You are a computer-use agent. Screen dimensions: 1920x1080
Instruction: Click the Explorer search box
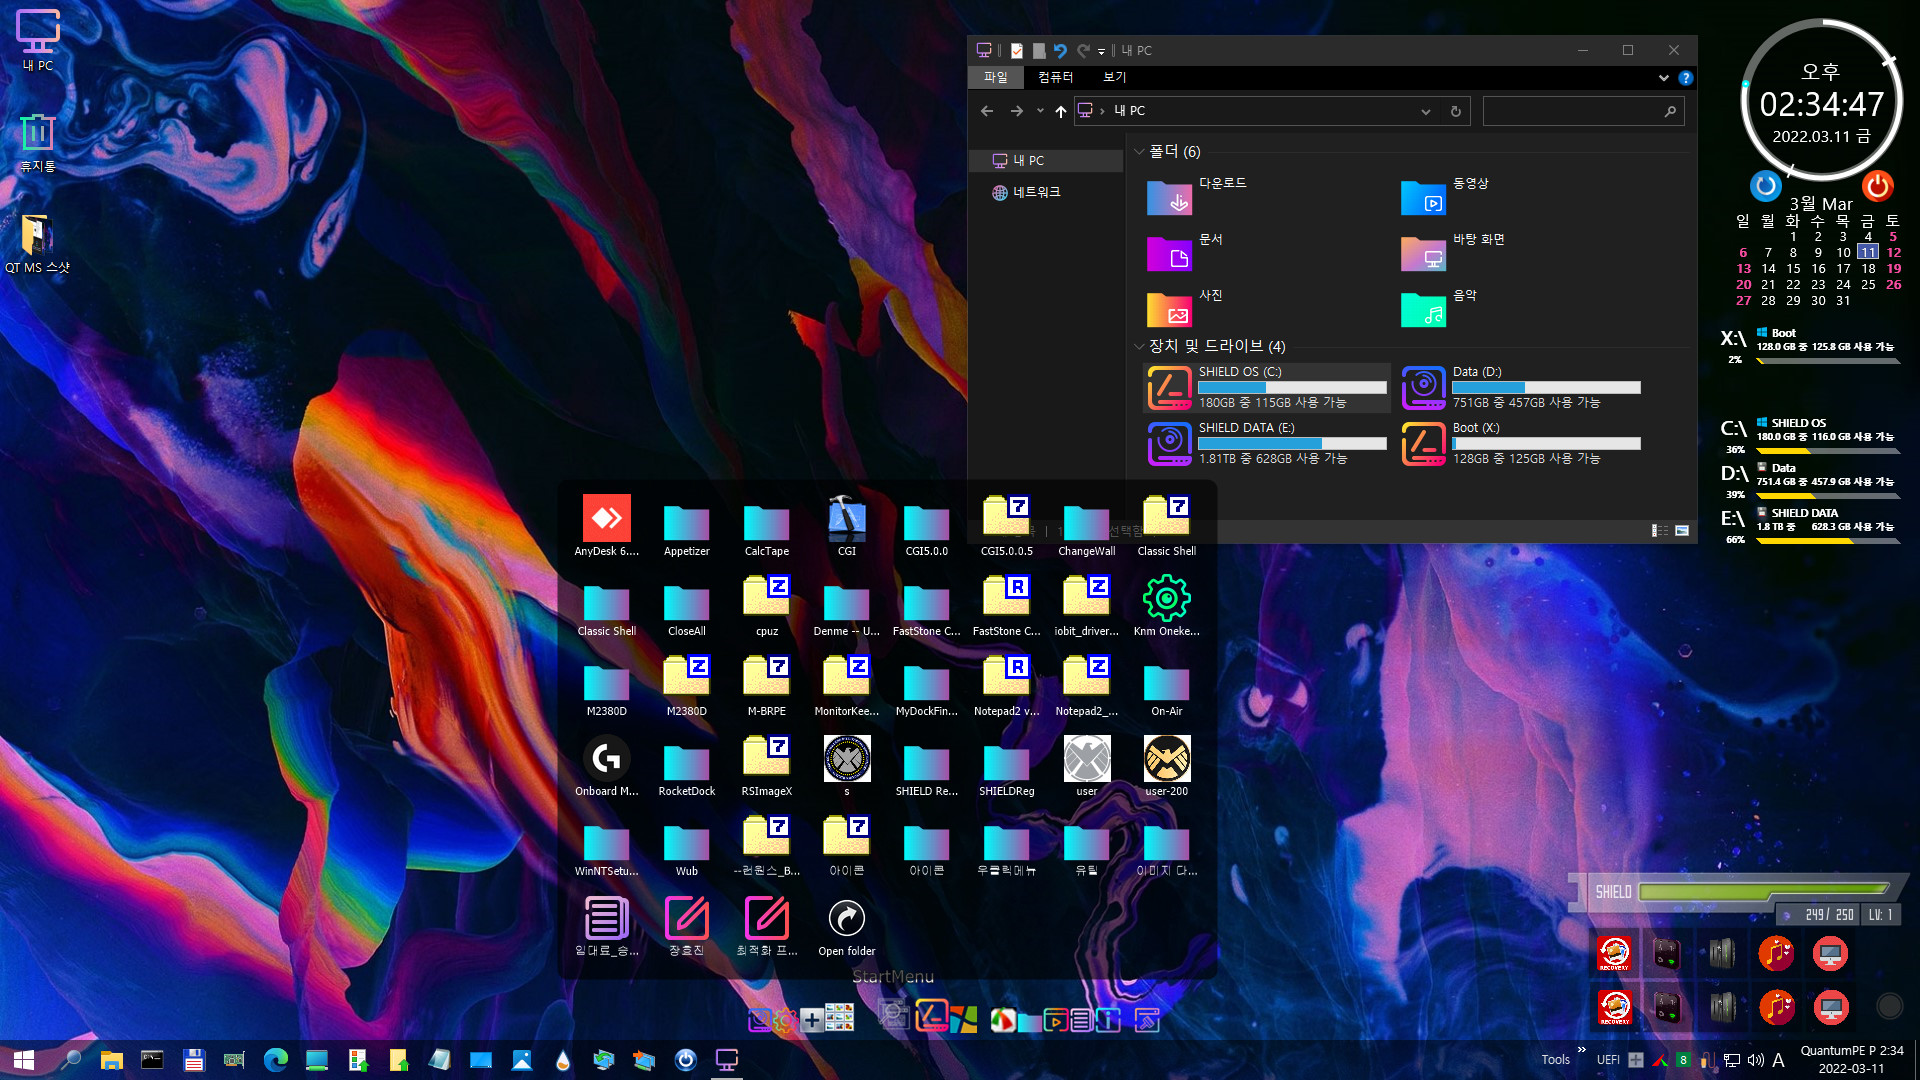[1582, 111]
